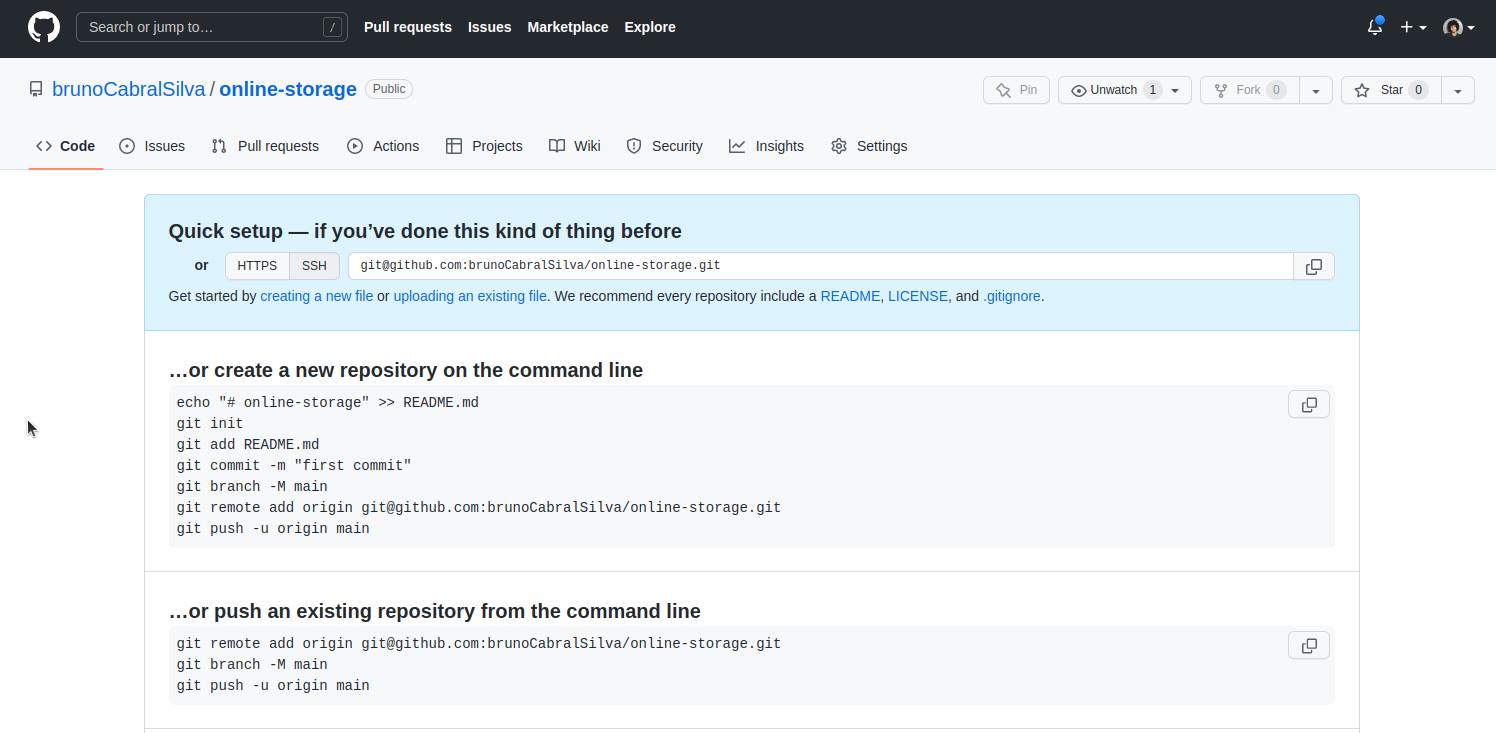Open the online-storage repository link
Viewport: 1496px width, 733px height.
(x=288, y=89)
